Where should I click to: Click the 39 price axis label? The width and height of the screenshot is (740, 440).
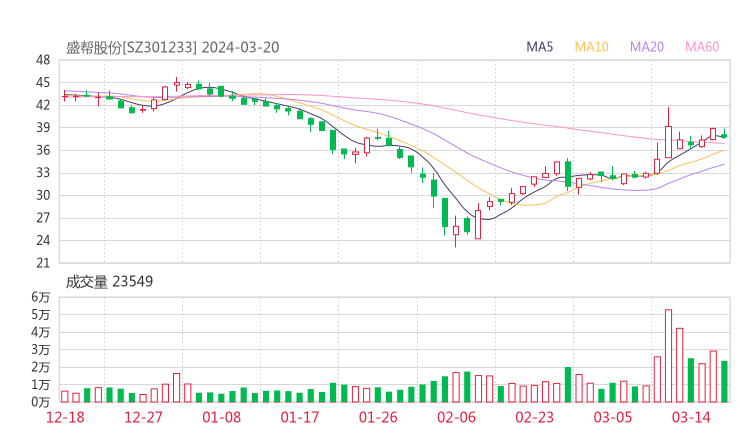(43, 127)
